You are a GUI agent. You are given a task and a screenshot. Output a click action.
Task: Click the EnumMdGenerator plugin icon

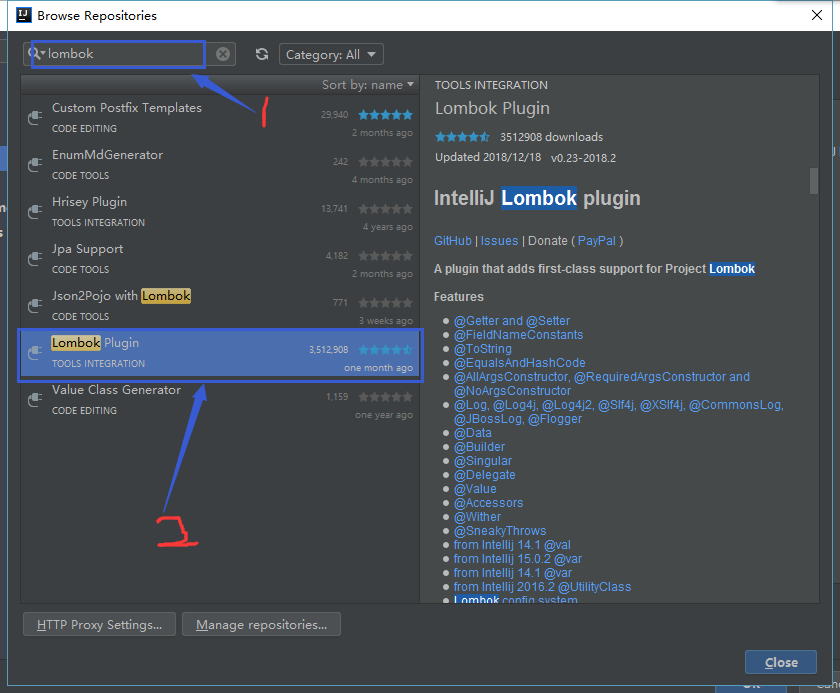pos(33,161)
